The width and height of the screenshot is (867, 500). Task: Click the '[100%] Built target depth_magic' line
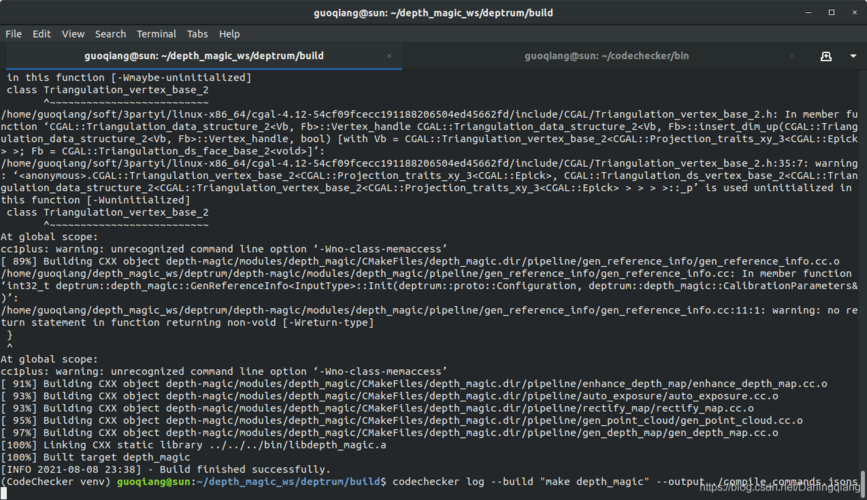click(96, 457)
